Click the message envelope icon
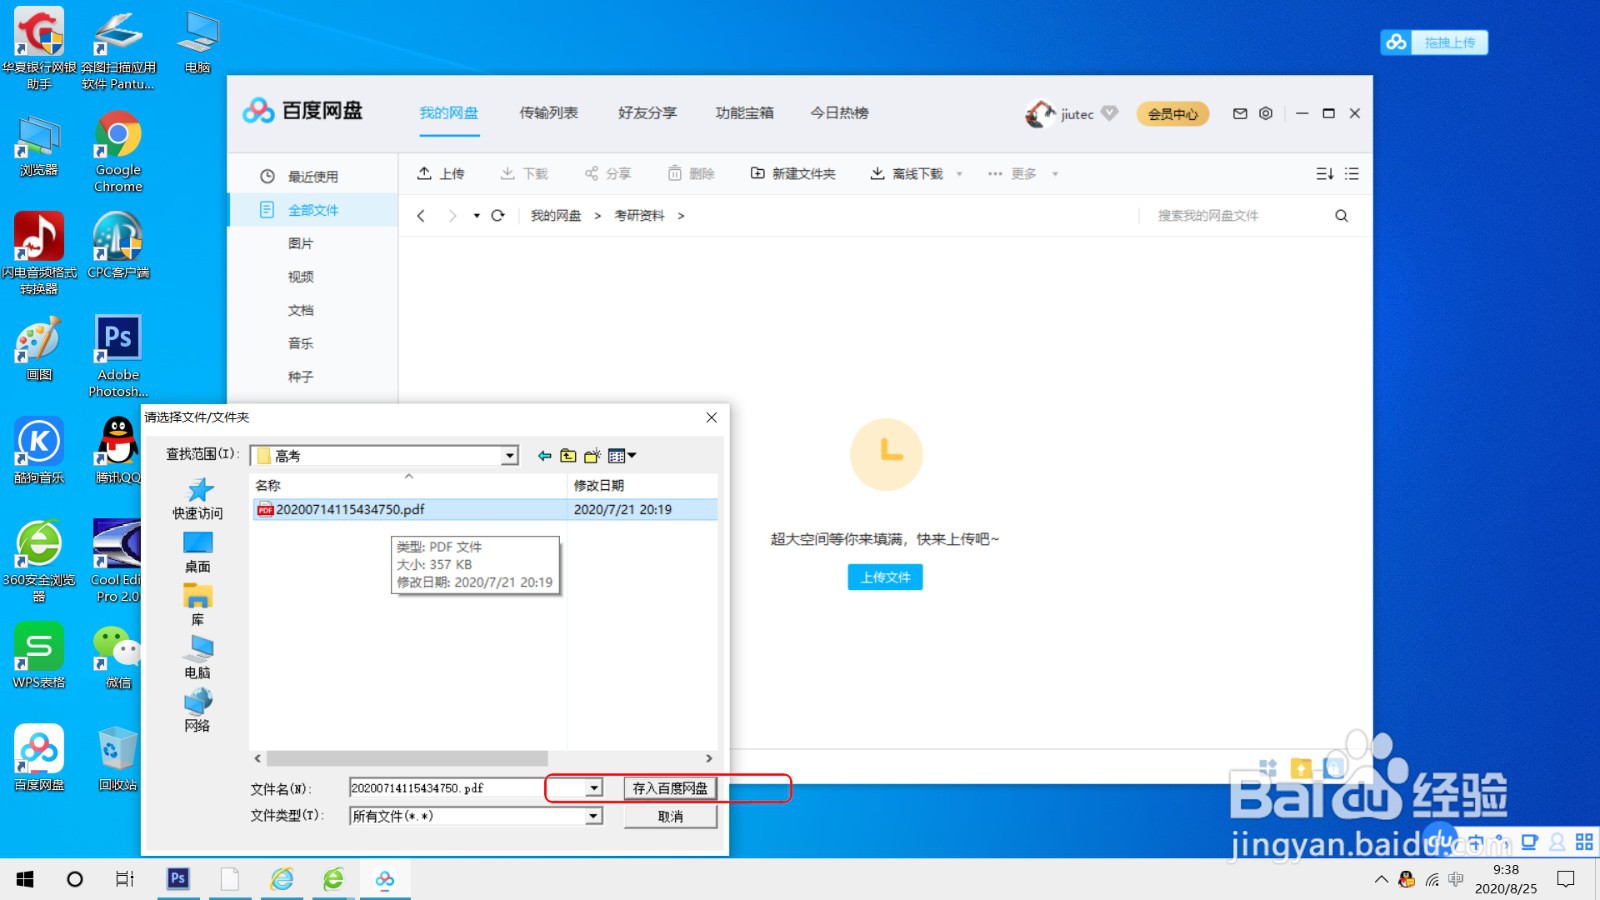The width and height of the screenshot is (1600, 900). pos(1238,114)
